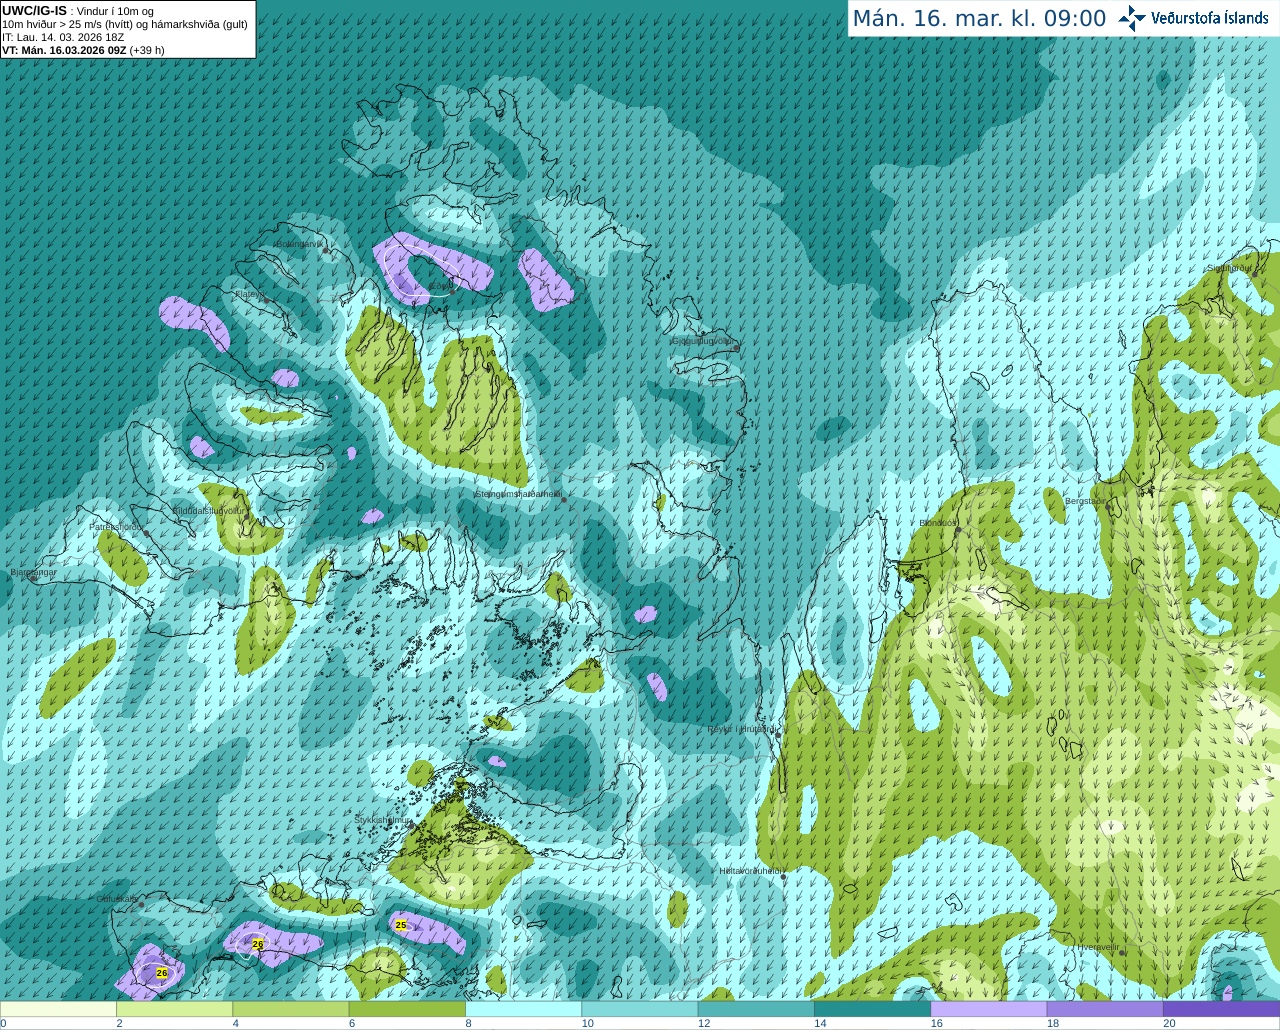Click the Veðurstofa Íslands logo text
Viewport: 1280px width, 1030px height.
[x=1210, y=18]
